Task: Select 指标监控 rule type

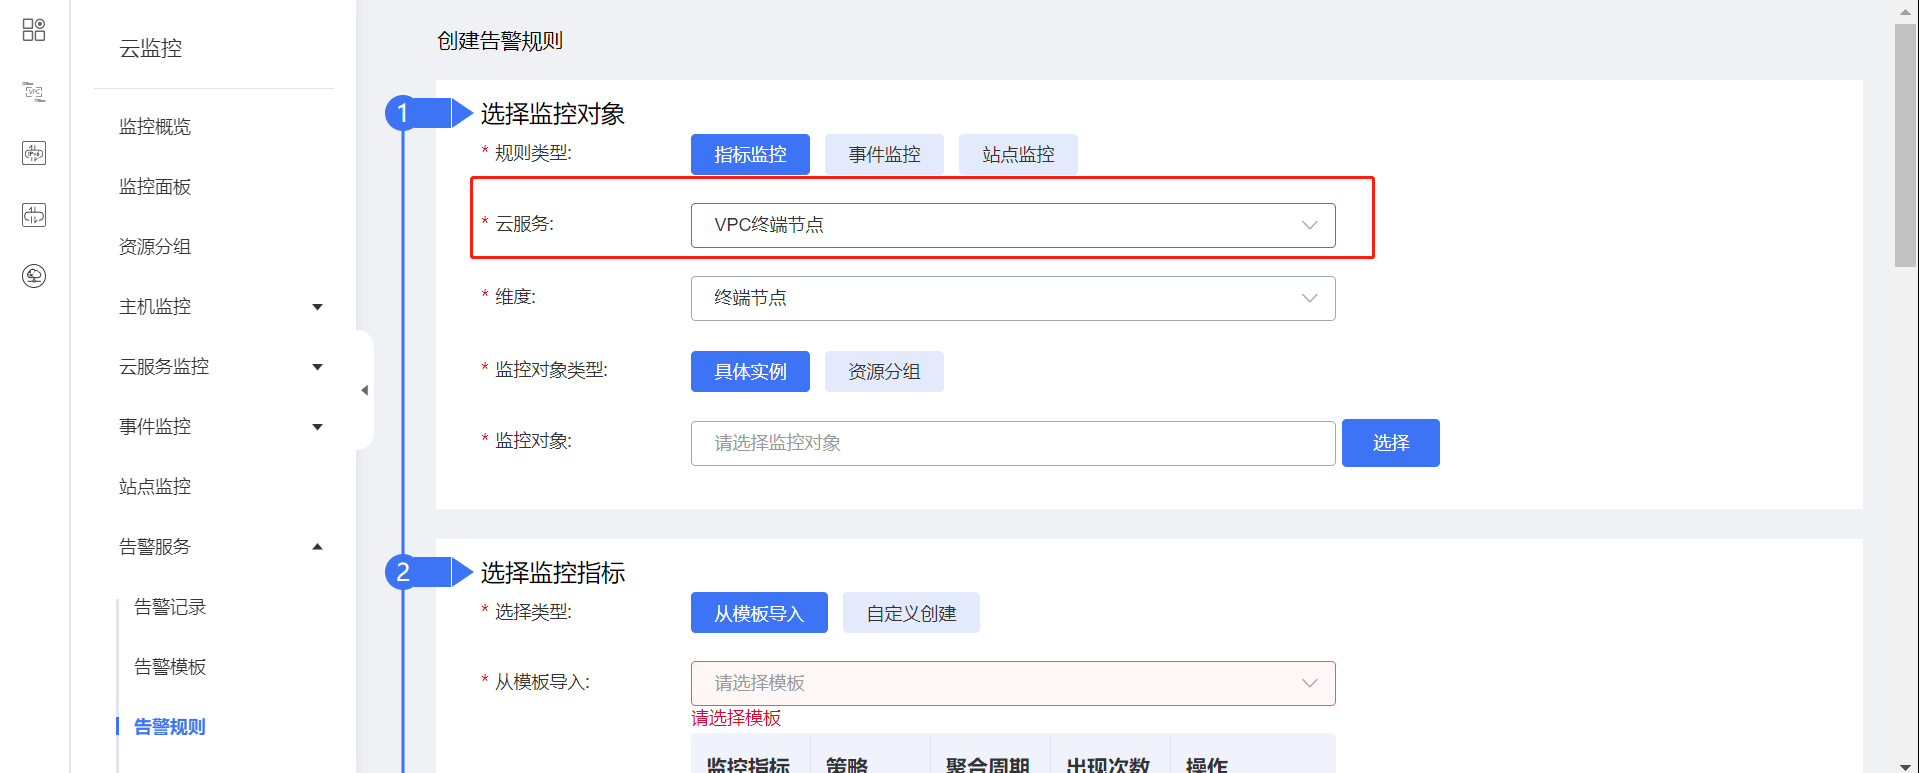Action: point(750,155)
